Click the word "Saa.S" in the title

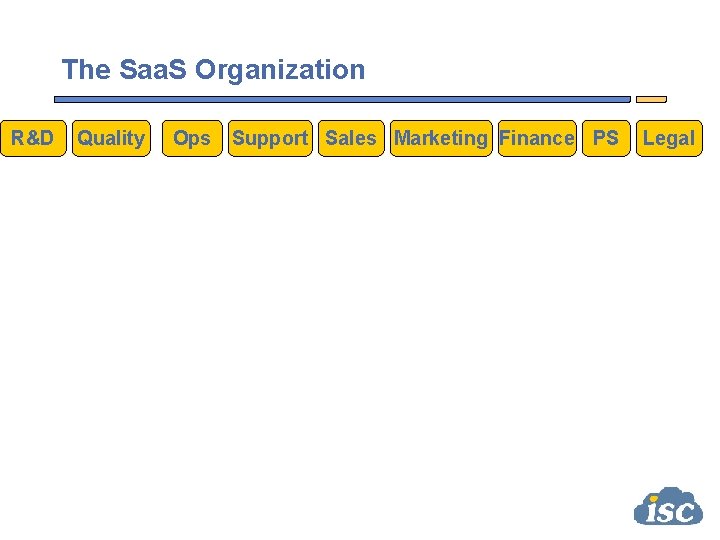pyautogui.click(x=154, y=70)
